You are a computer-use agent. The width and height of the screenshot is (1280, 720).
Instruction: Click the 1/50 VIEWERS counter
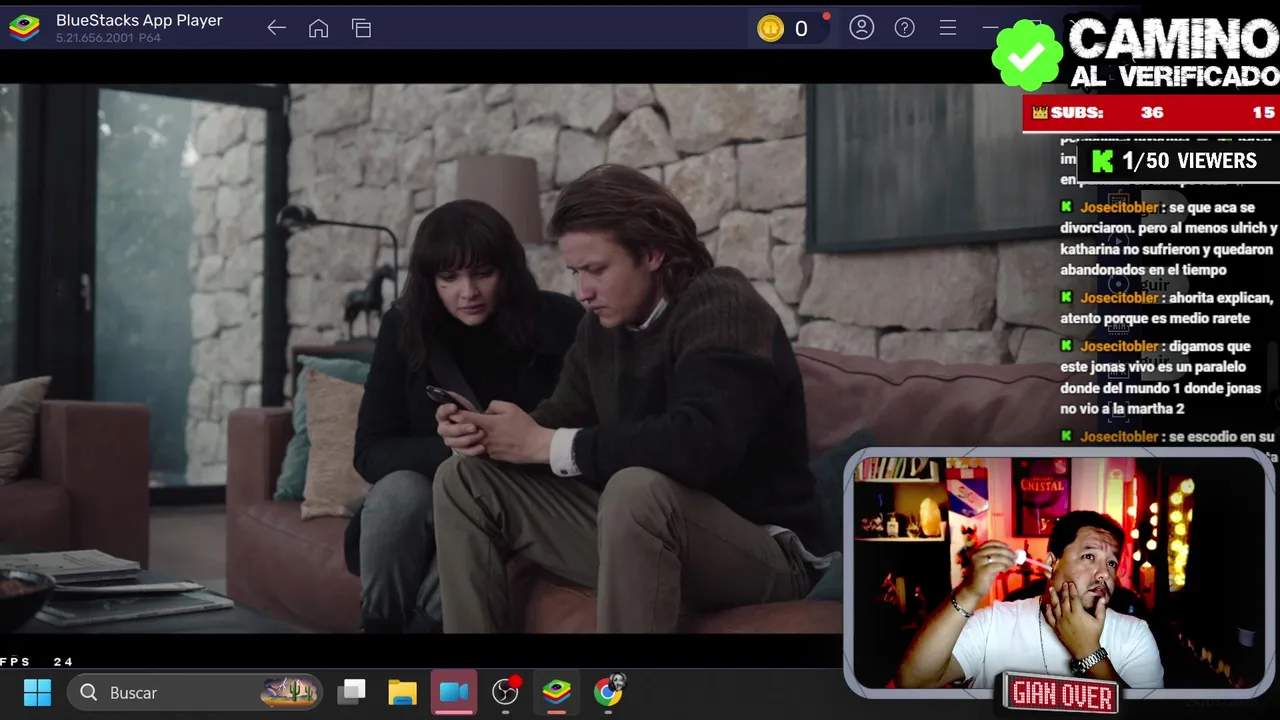1177,161
